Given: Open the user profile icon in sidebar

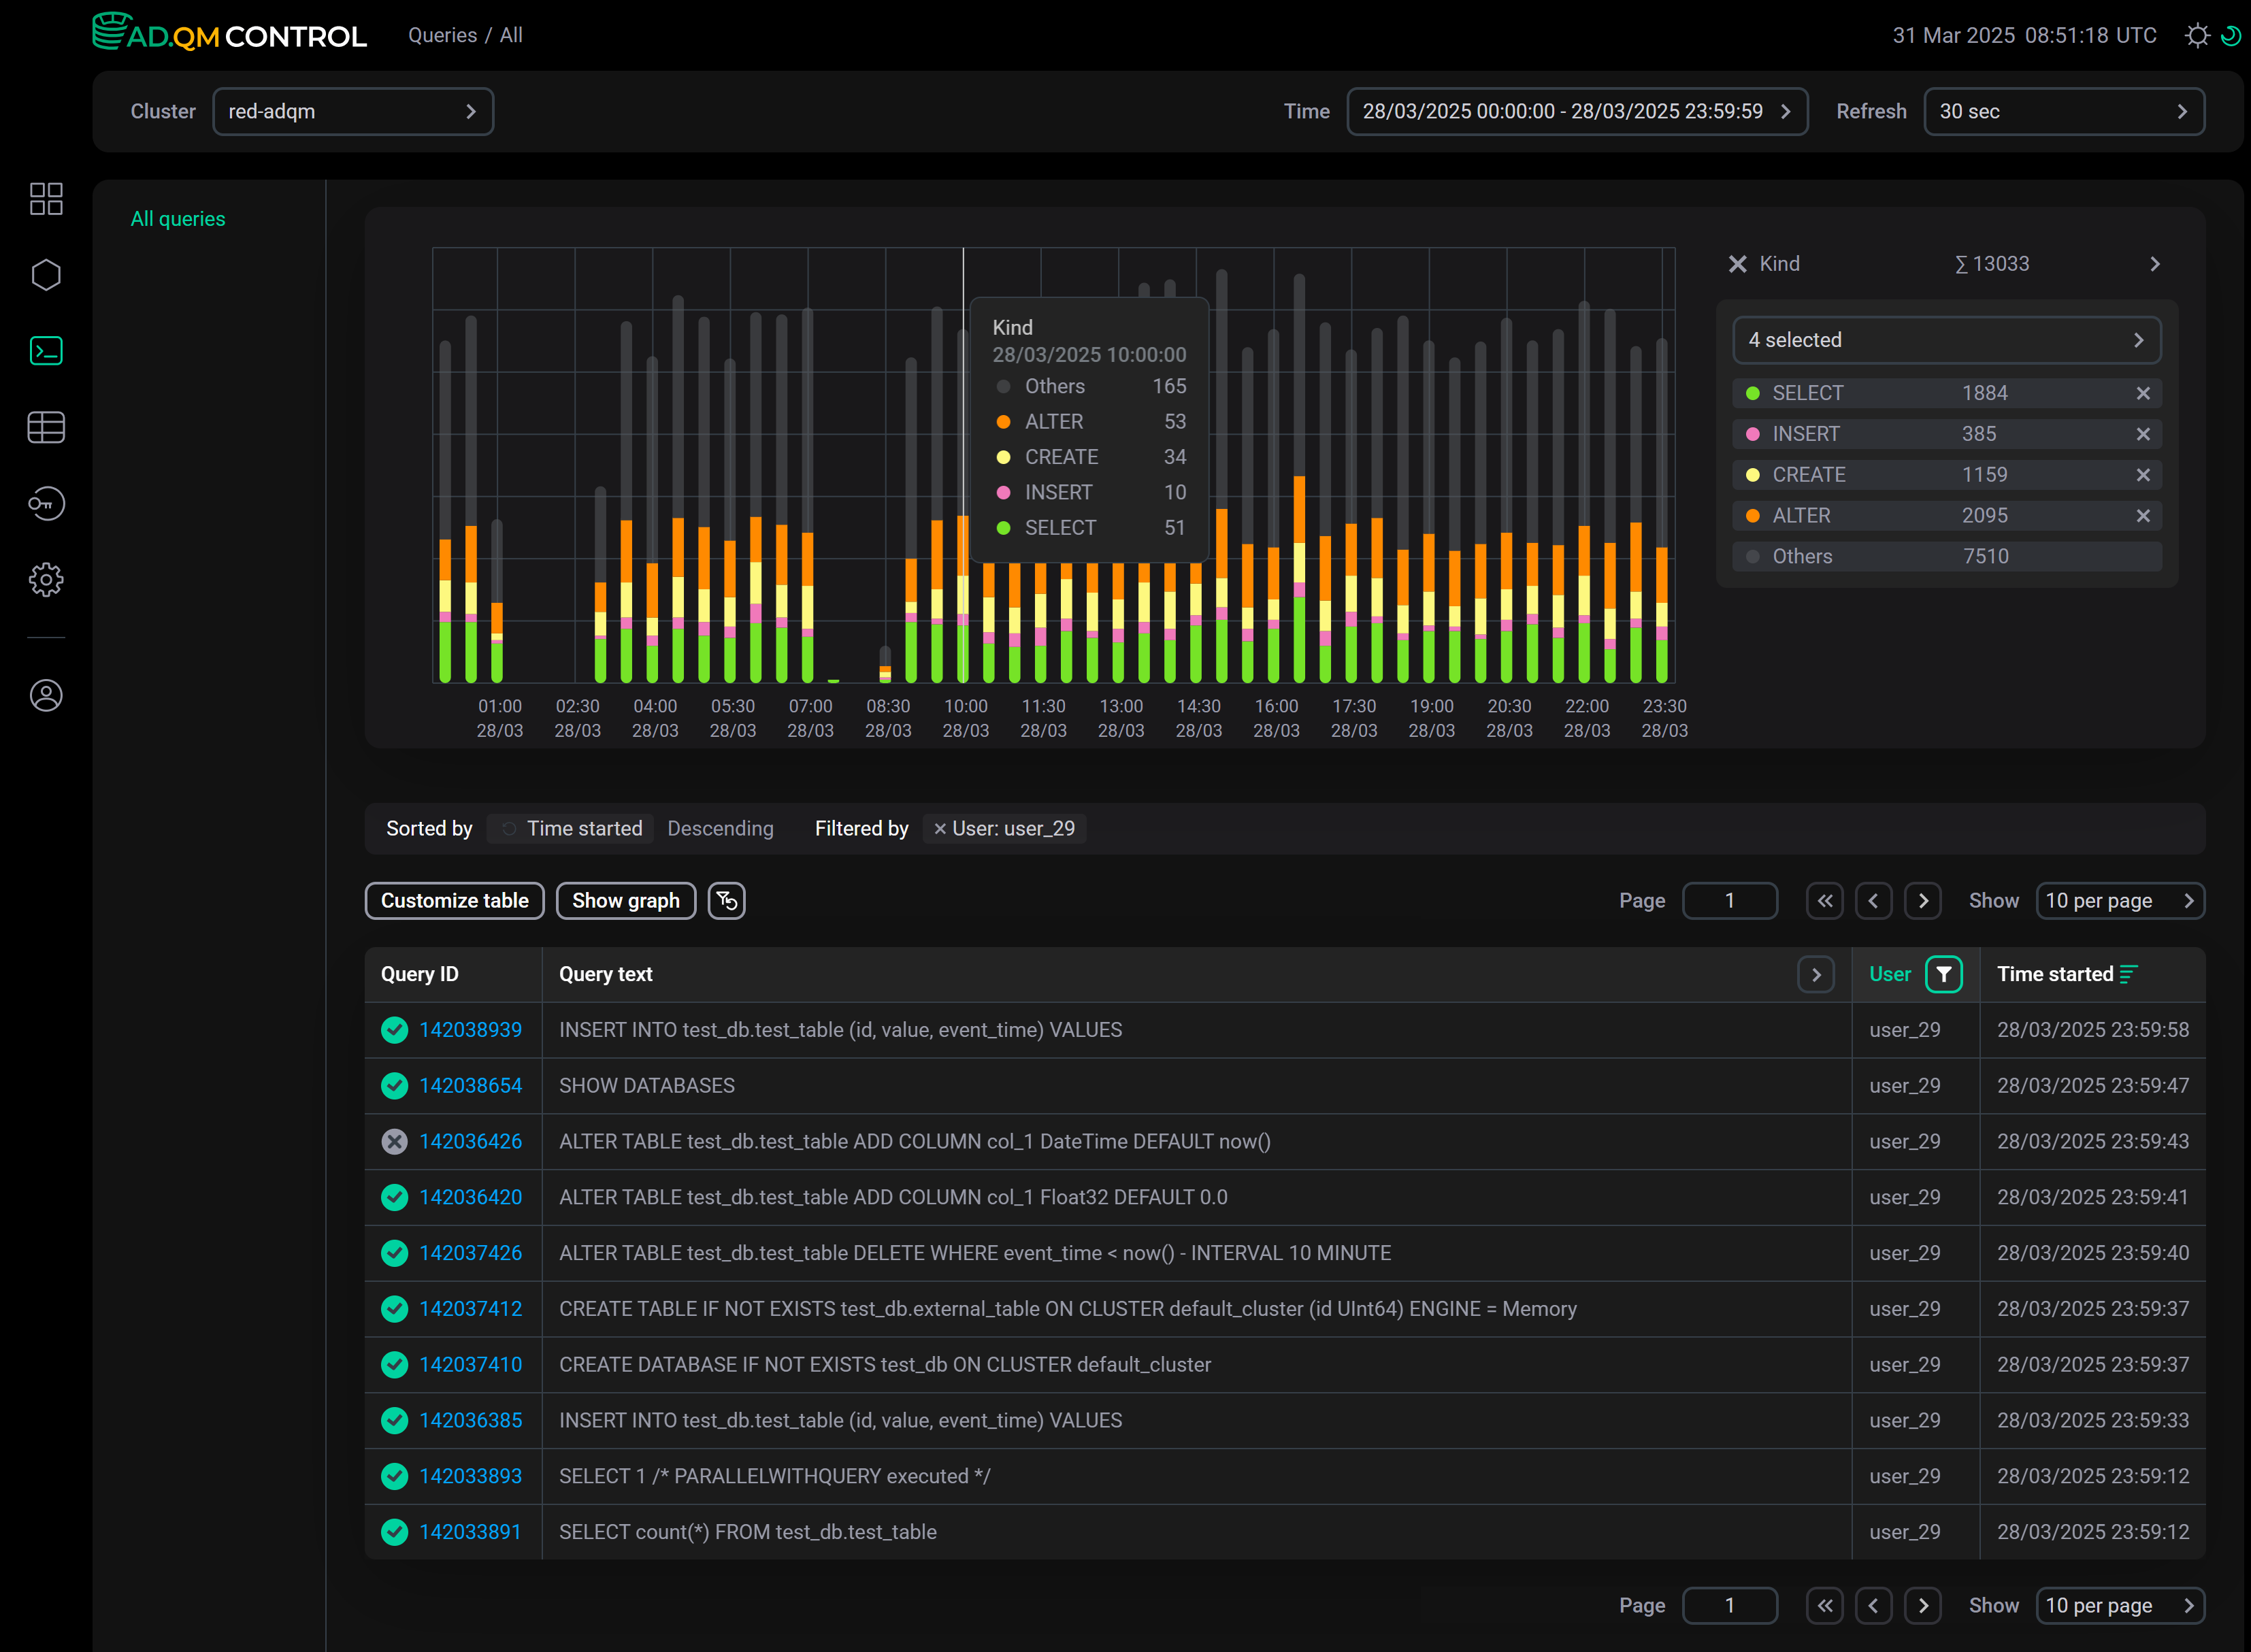Looking at the screenshot, I should click(46, 695).
